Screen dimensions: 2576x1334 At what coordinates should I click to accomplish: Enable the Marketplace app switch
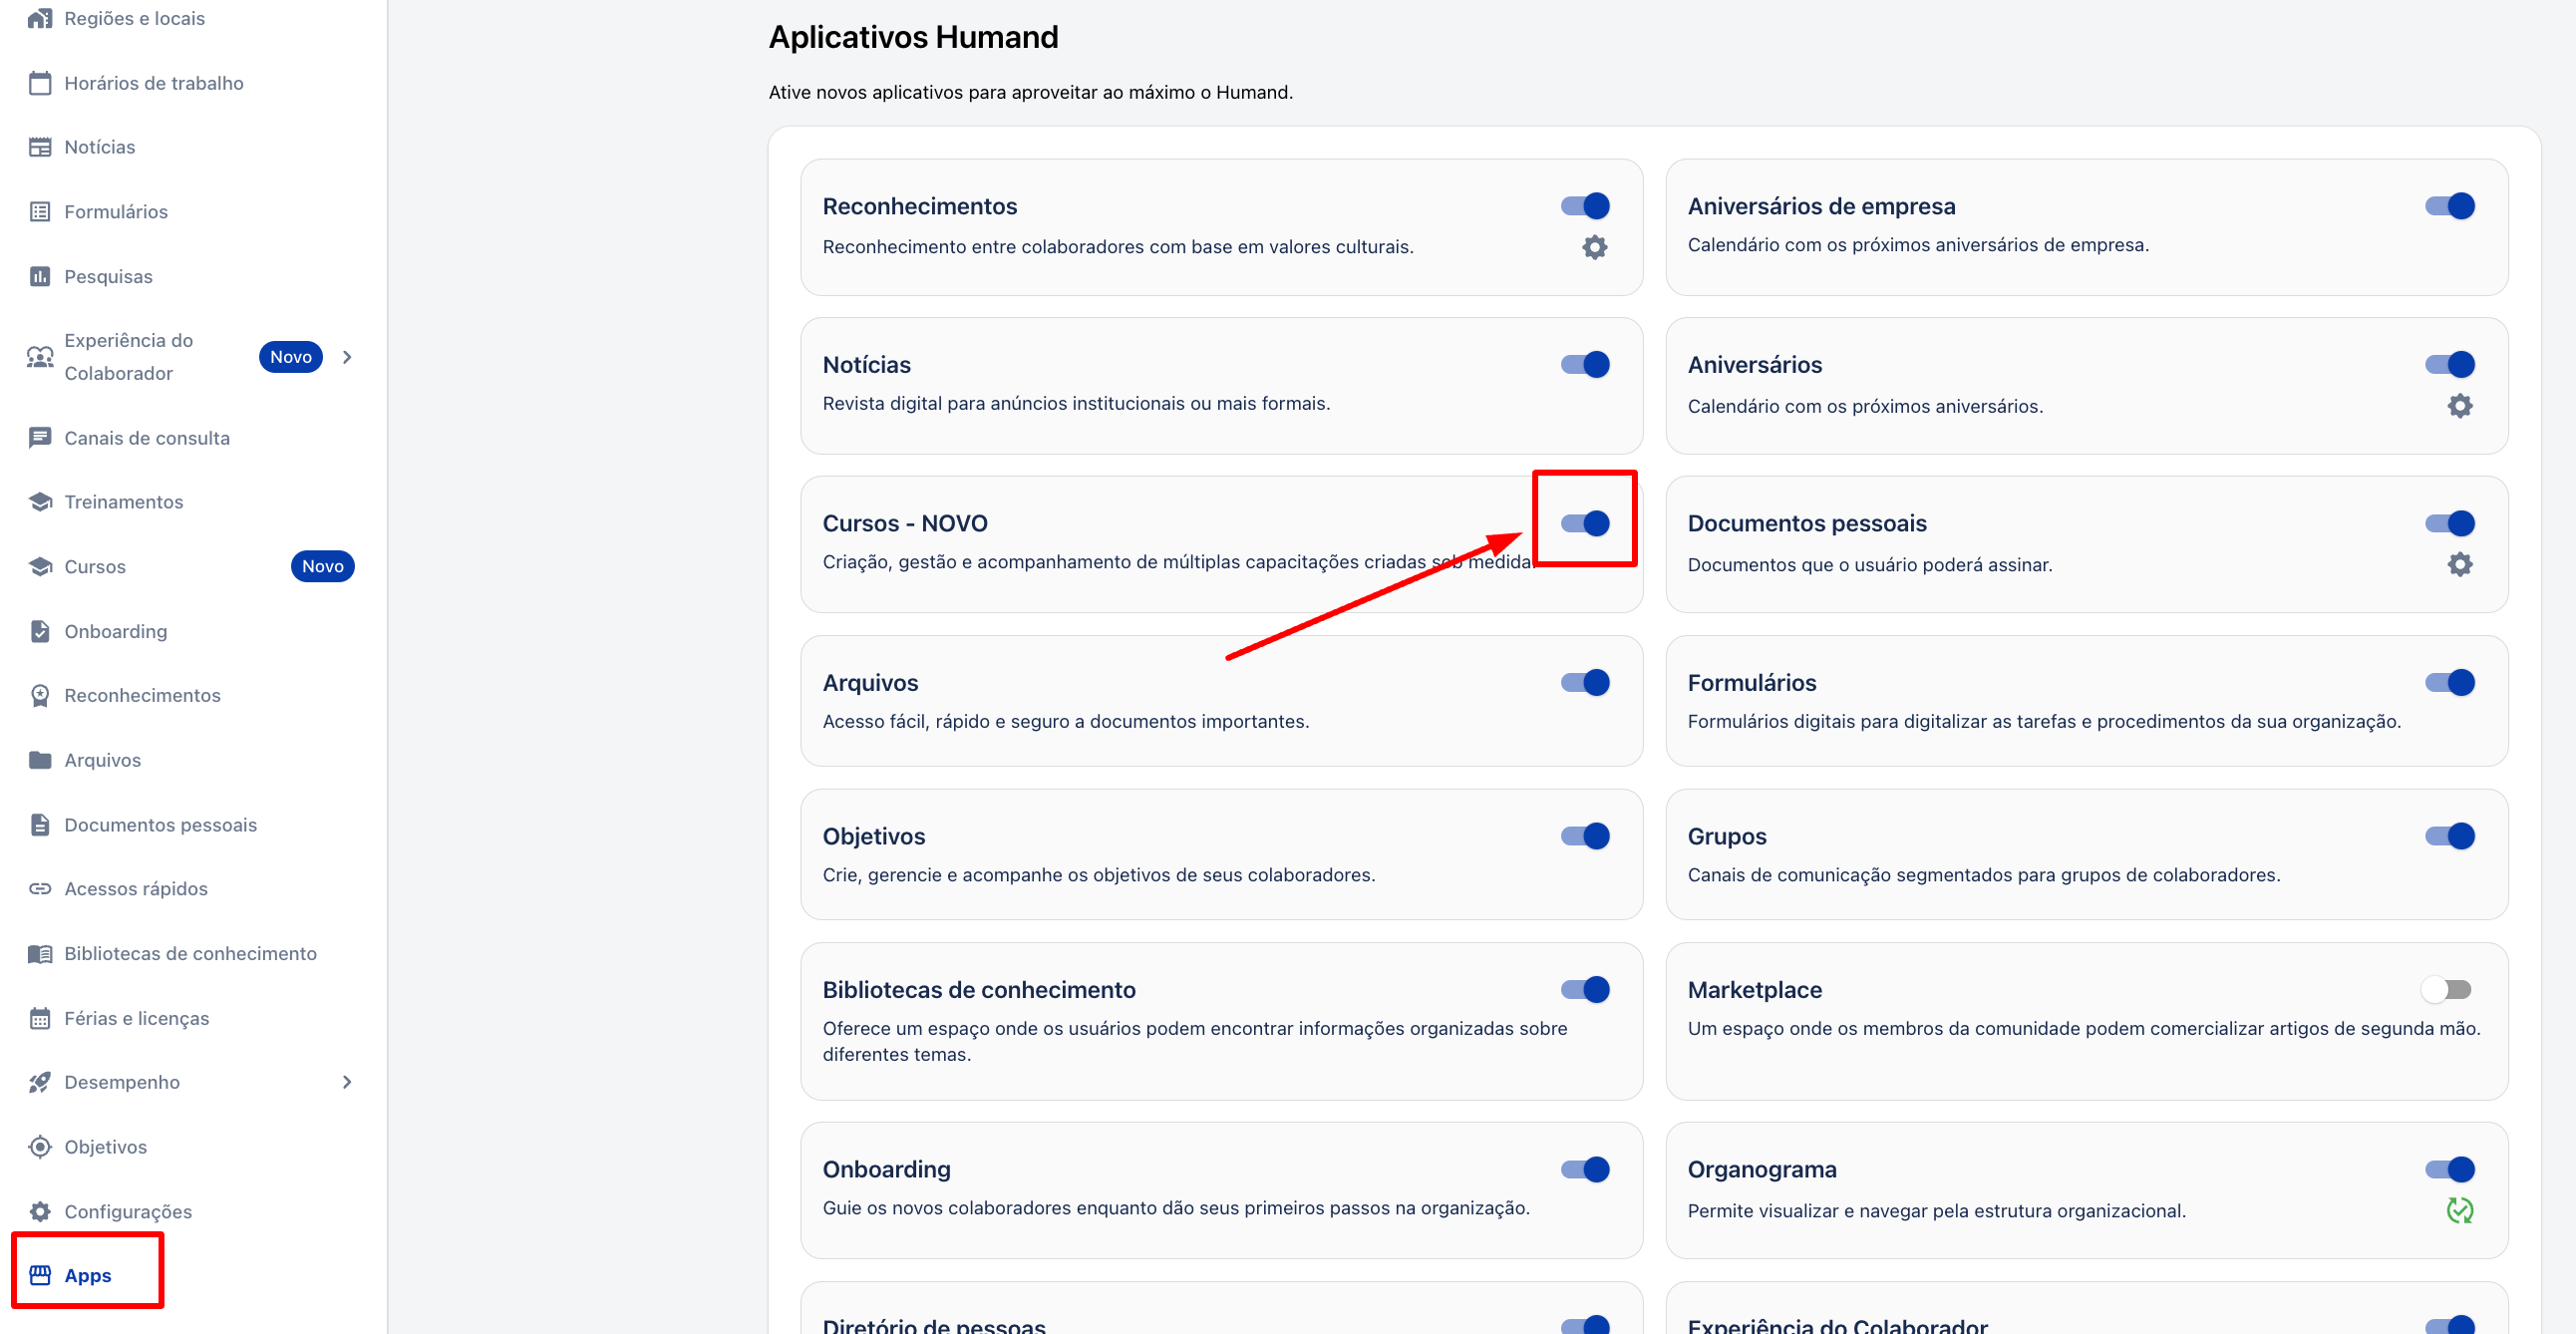coord(2446,990)
